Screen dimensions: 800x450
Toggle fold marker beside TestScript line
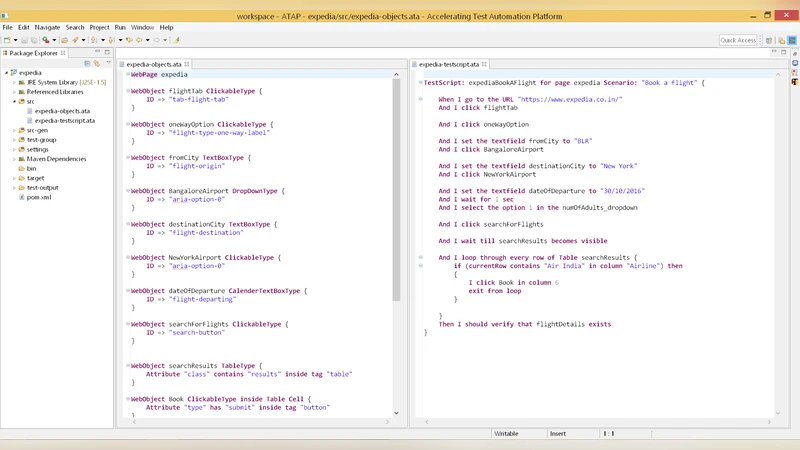pyautogui.click(x=421, y=82)
